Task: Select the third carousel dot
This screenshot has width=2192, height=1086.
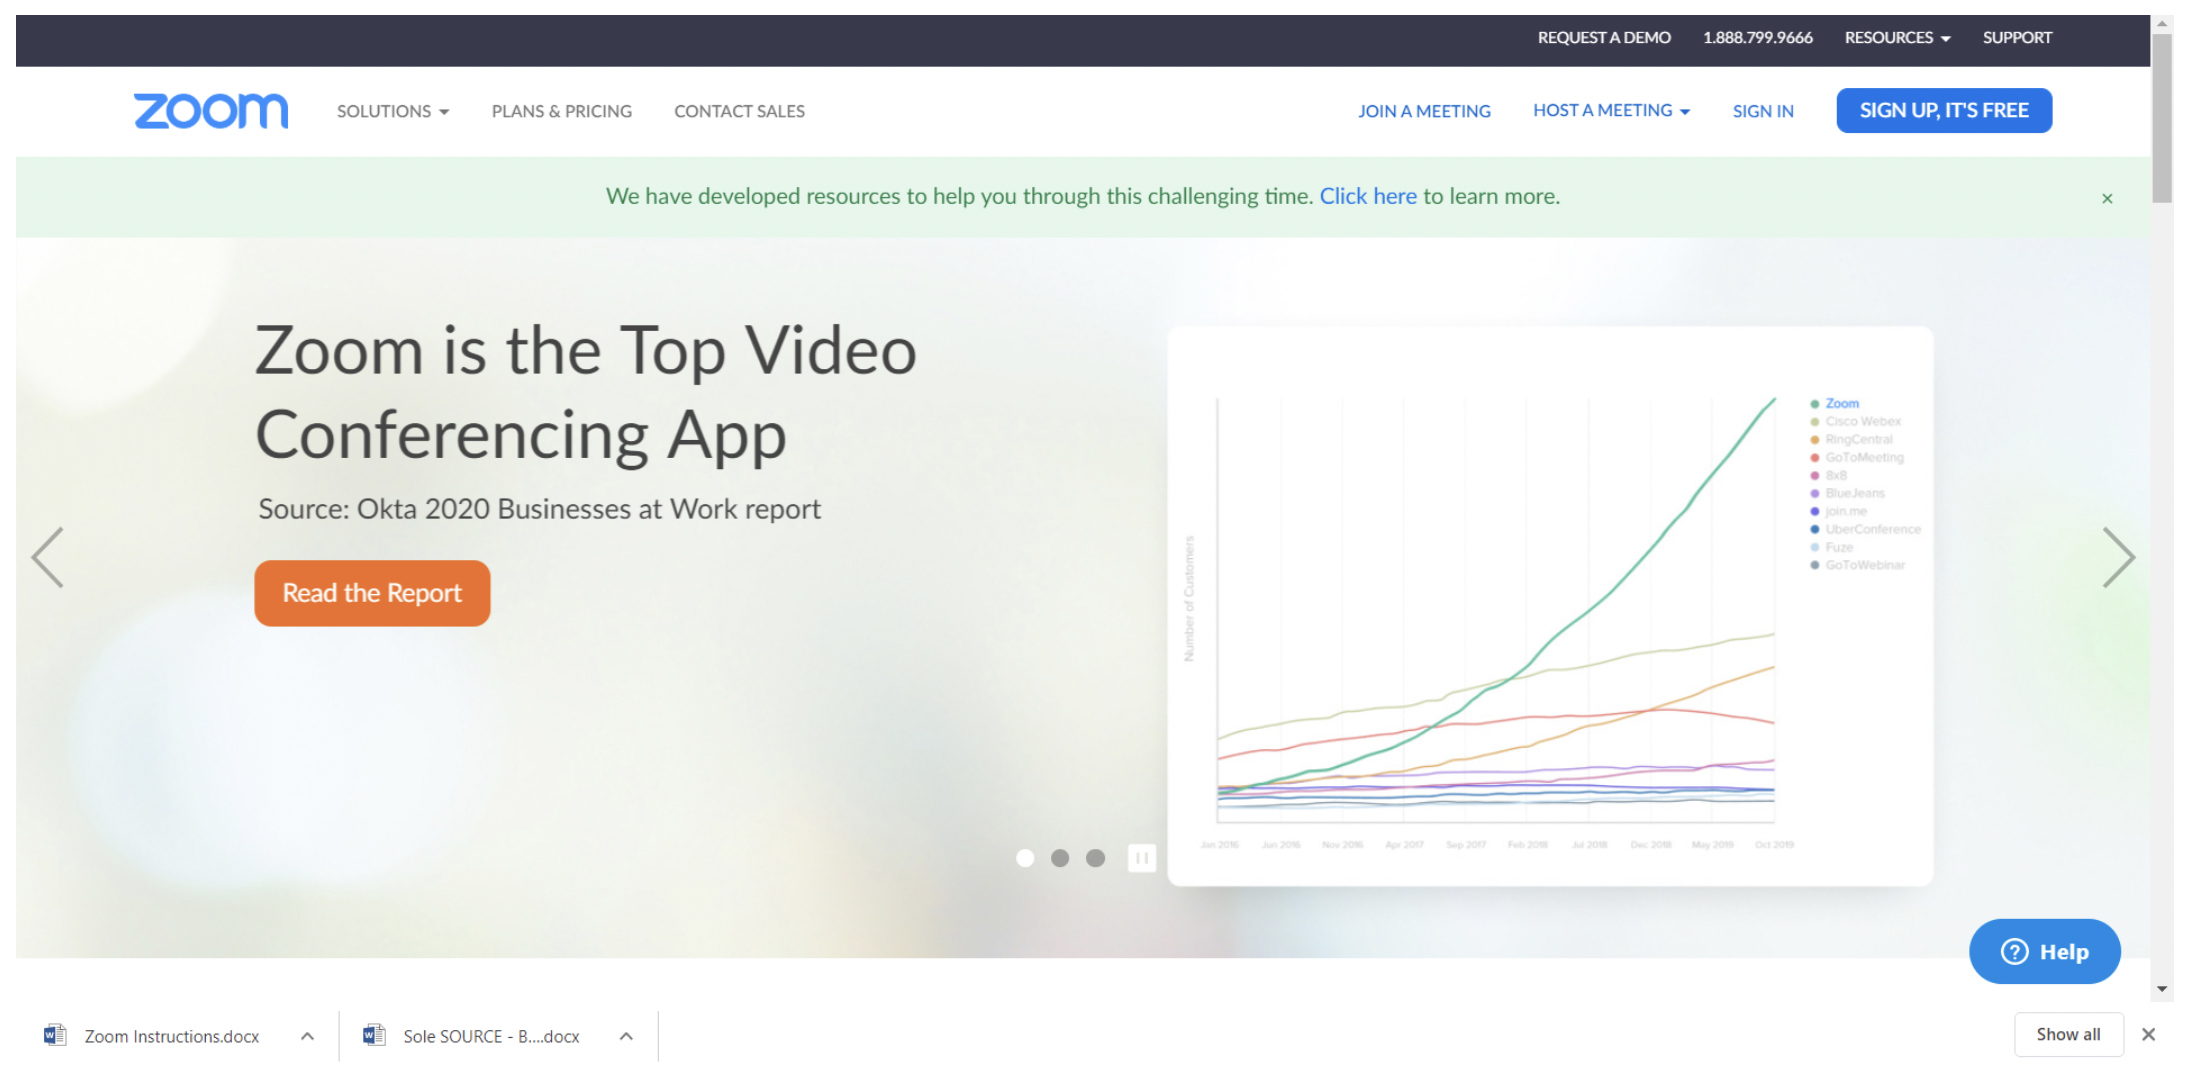Action: [1096, 858]
